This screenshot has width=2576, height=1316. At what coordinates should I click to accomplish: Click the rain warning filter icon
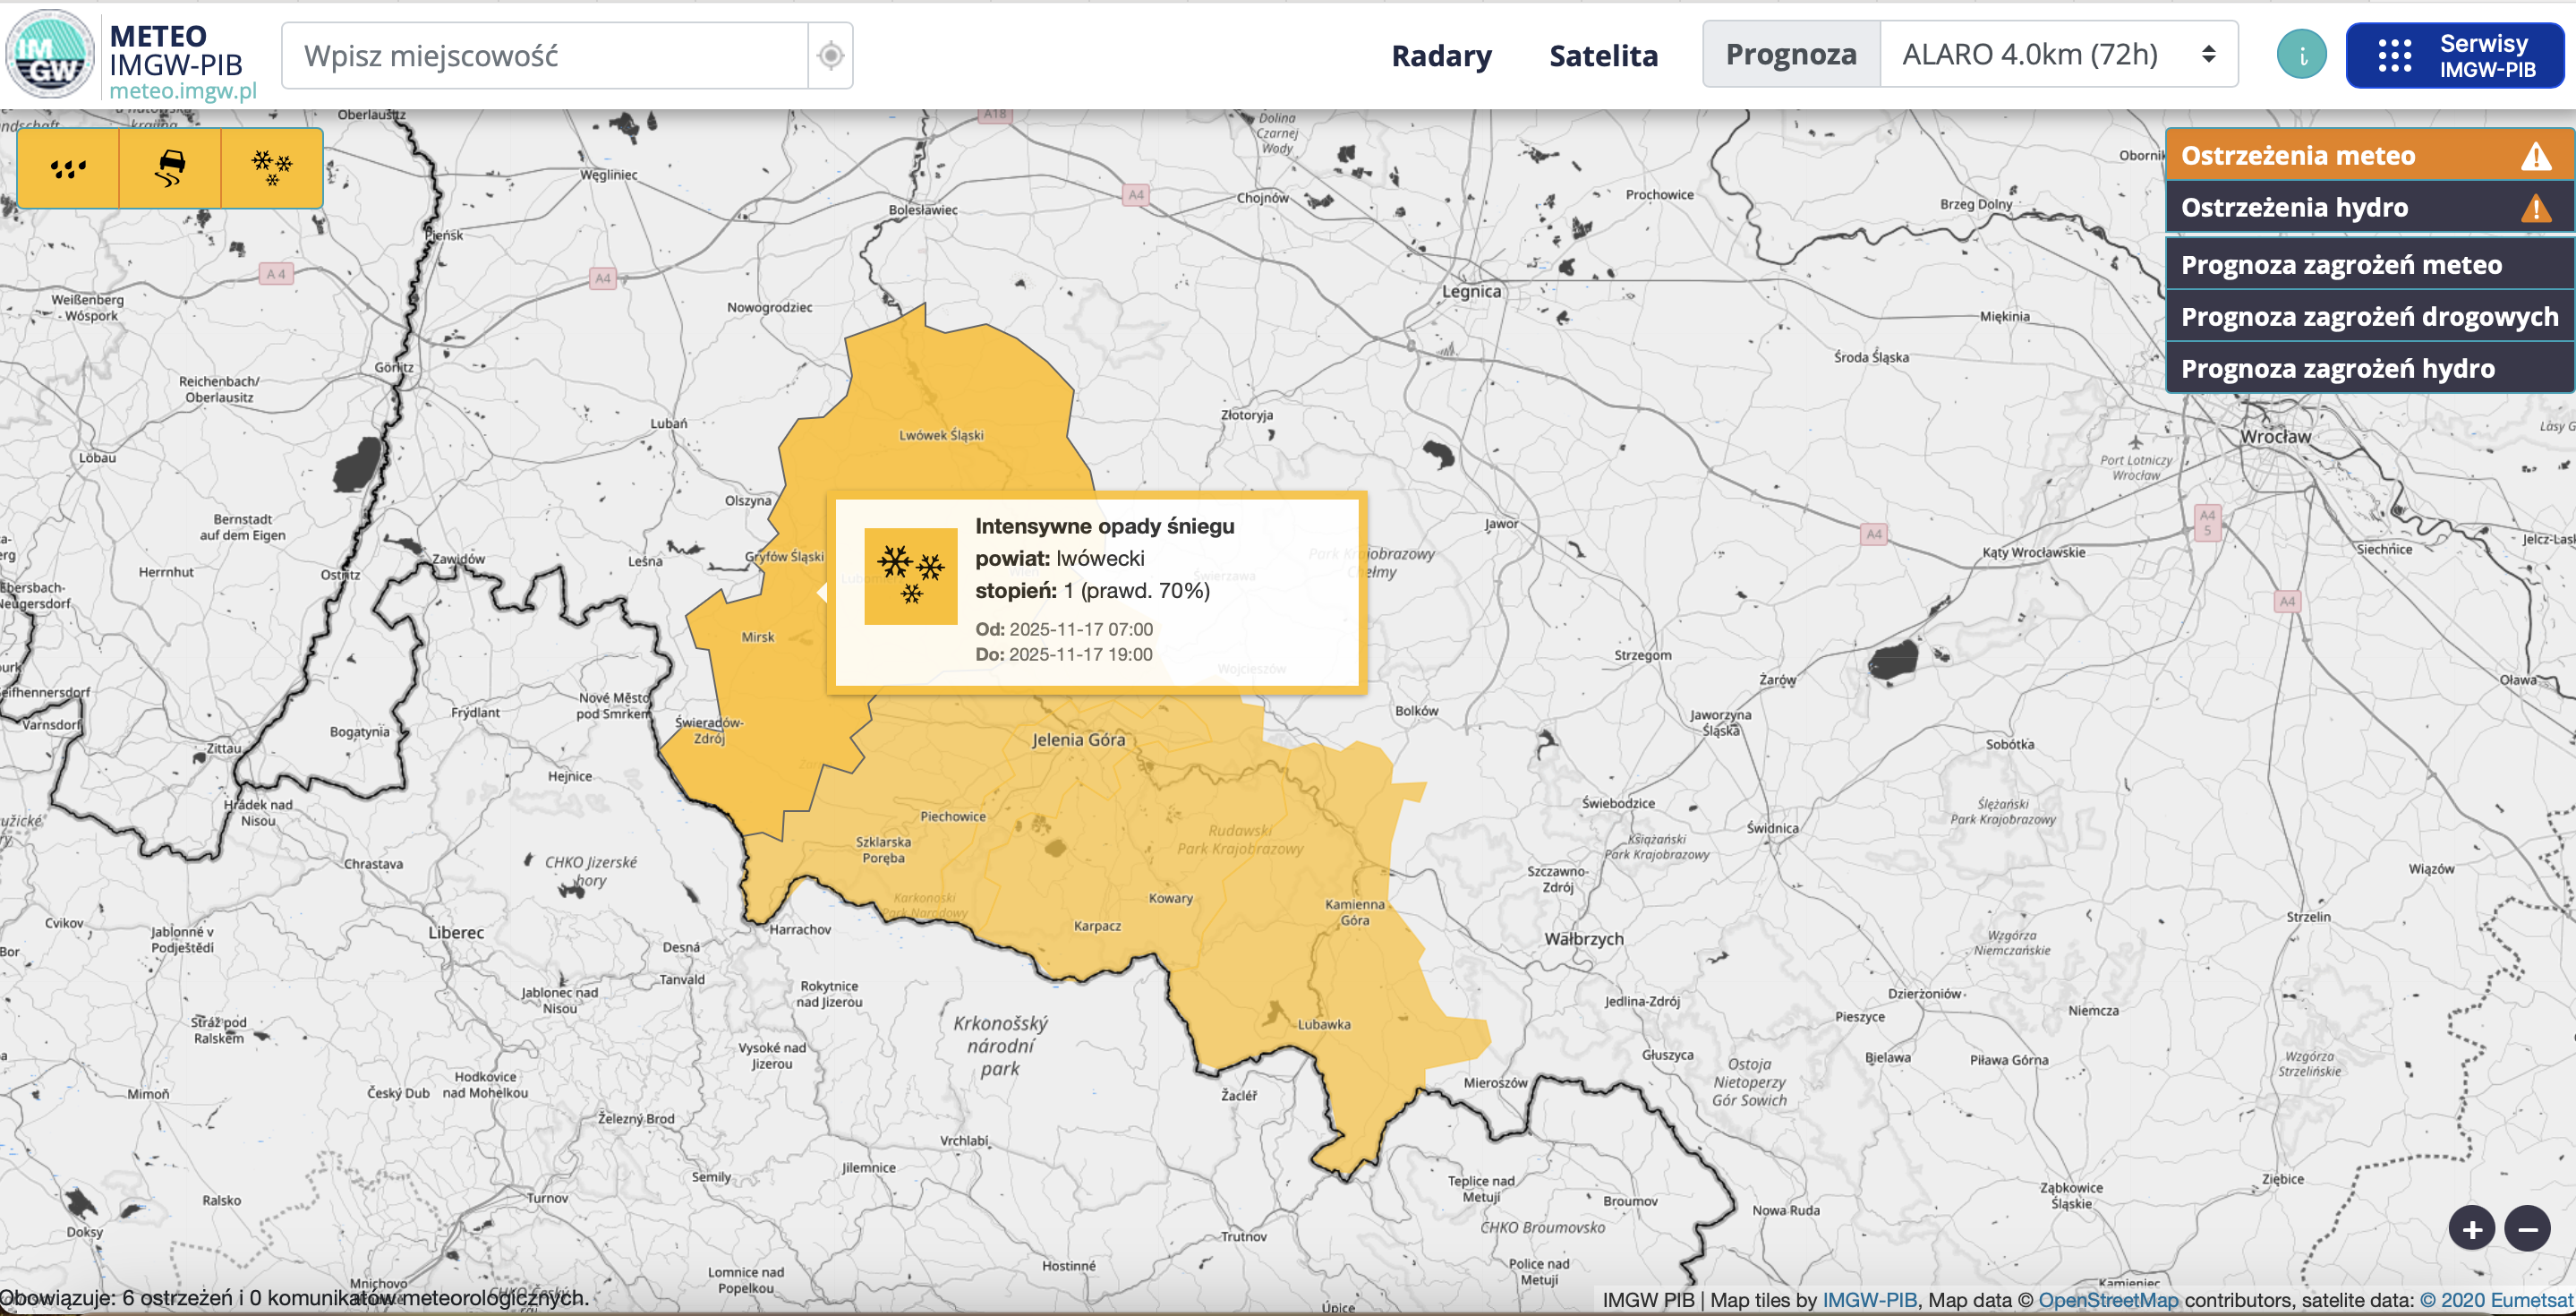(68, 168)
